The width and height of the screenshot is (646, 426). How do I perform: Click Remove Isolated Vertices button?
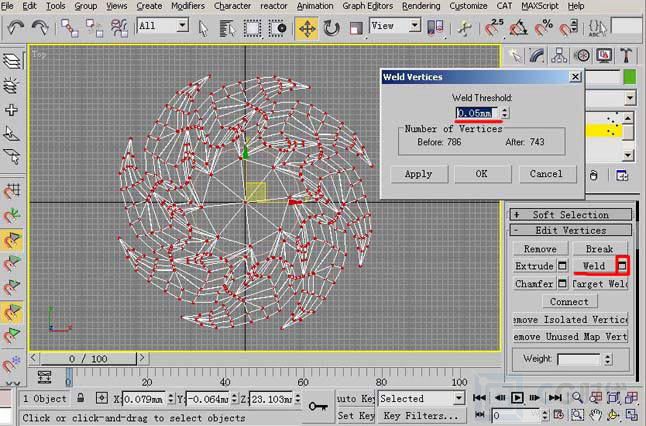point(571,319)
